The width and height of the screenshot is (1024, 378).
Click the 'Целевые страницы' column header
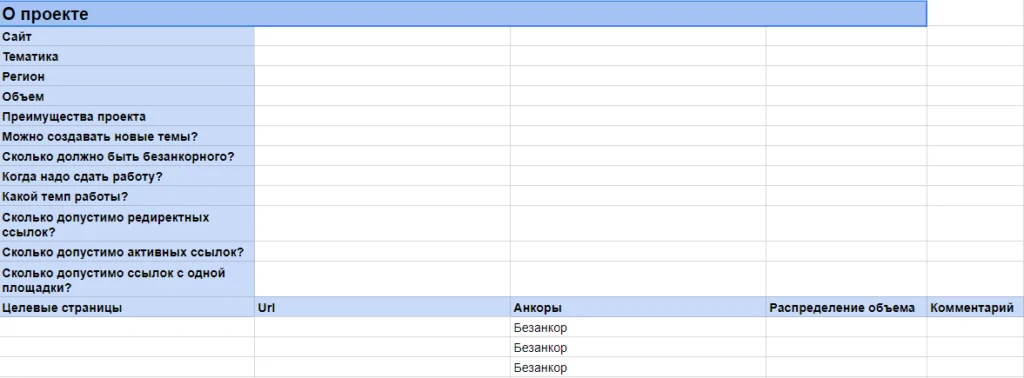point(127,307)
